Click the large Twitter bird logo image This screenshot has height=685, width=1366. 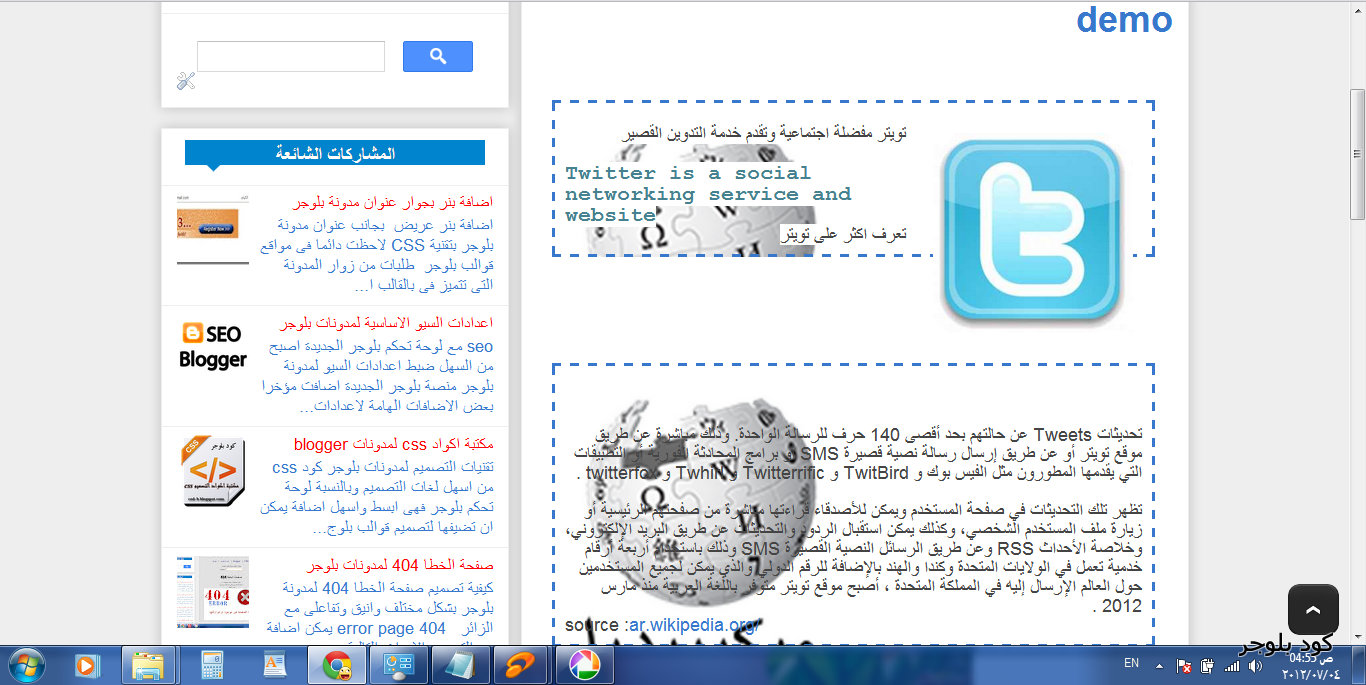click(1030, 232)
